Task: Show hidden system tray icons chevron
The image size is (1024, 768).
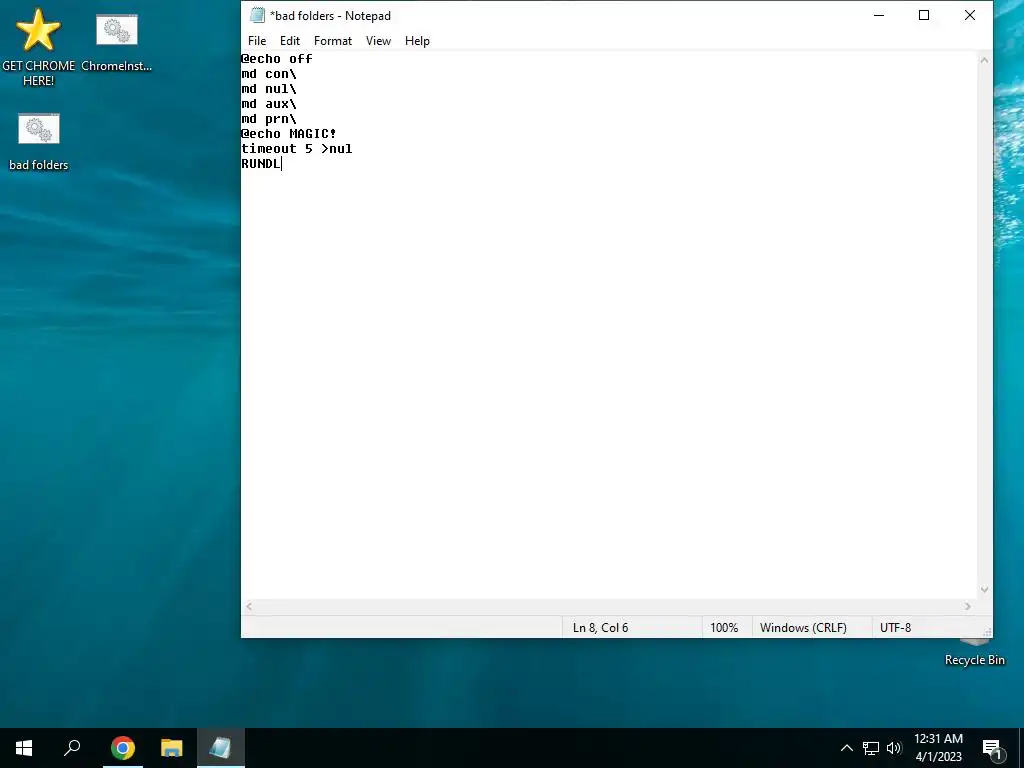Action: (x=846, y=748)
